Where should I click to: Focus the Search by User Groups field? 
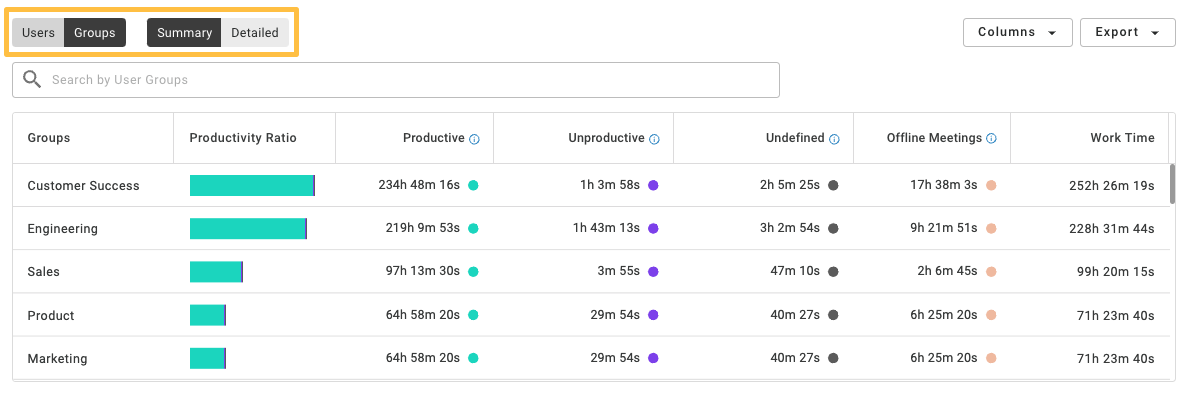[x=396, y=80]
